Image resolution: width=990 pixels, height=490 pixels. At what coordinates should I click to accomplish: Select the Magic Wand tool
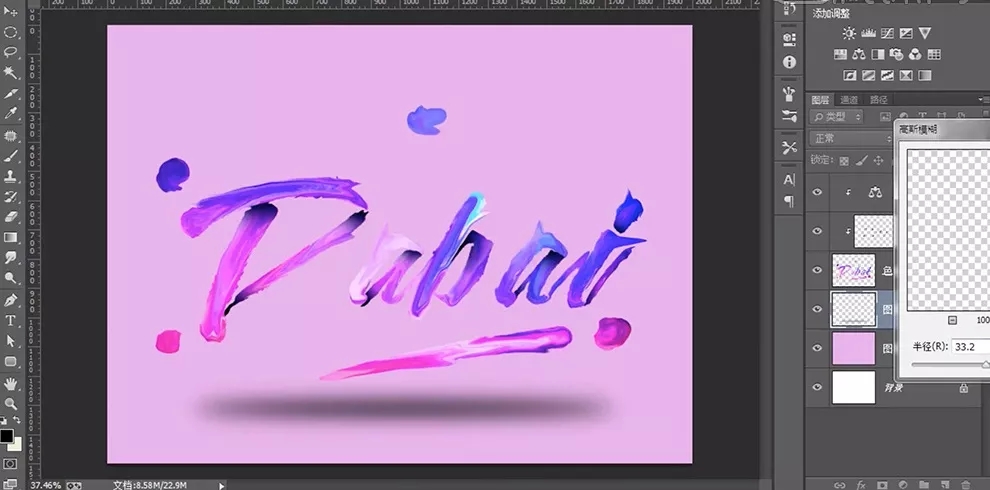[10, 73]
